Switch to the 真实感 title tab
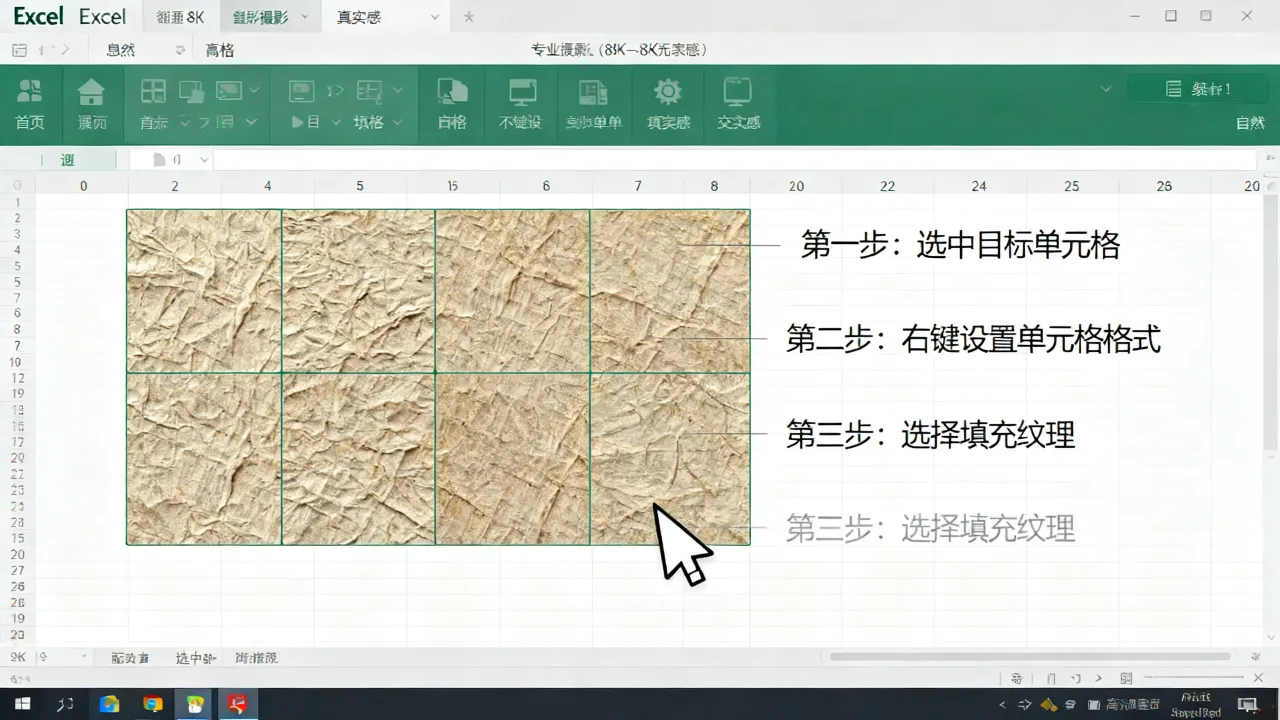 click(x=359, y=17)
